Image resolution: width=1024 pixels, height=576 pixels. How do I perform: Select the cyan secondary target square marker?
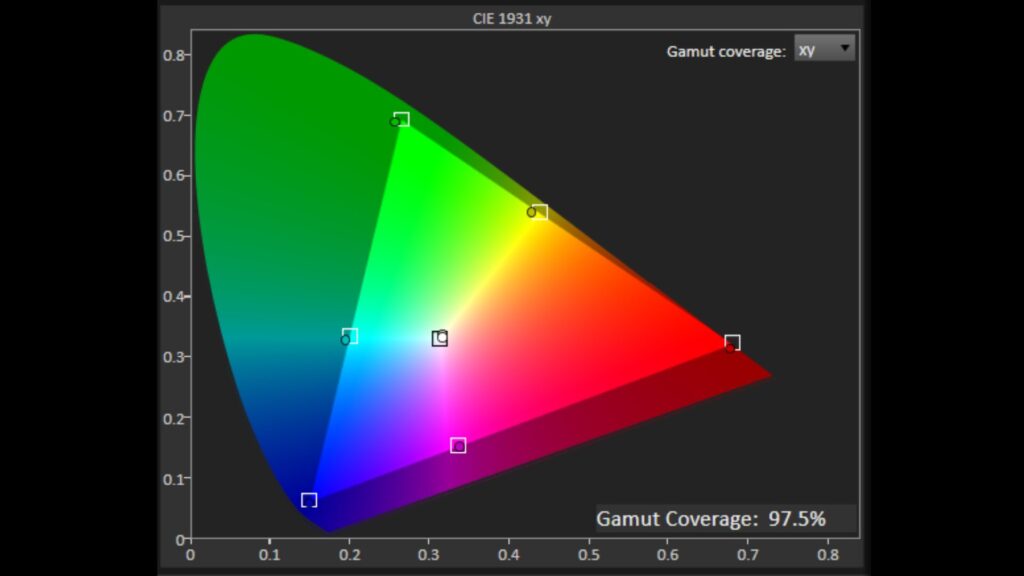click(350, 336)
